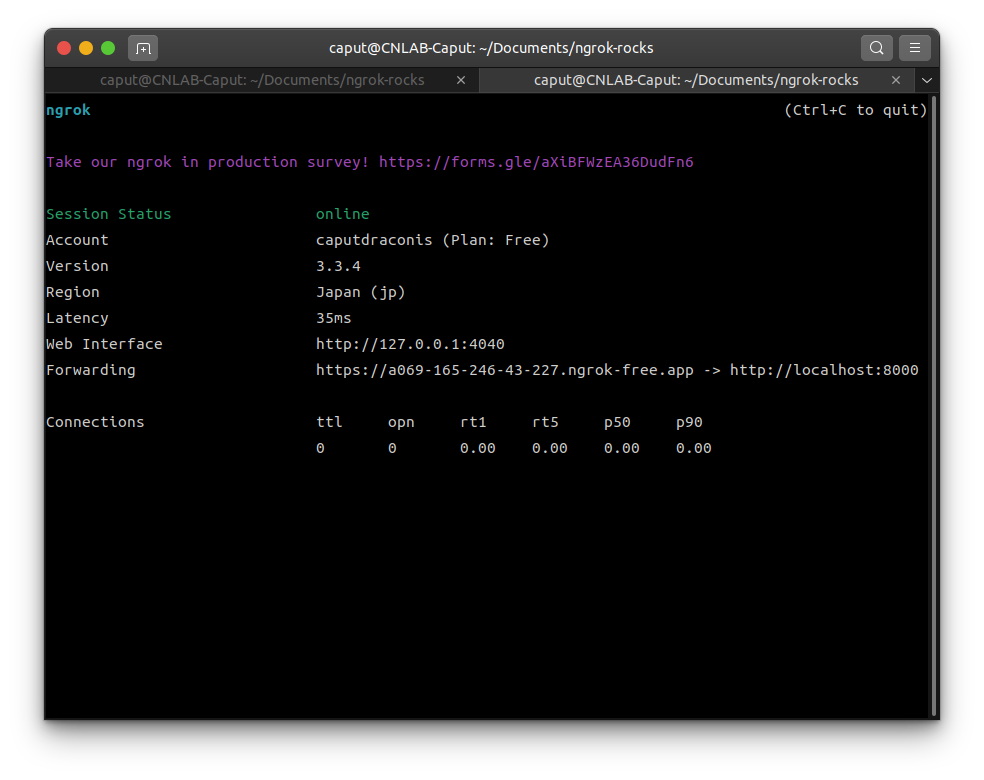Close the first ngrok-rocks tab

tap(461, 80)
